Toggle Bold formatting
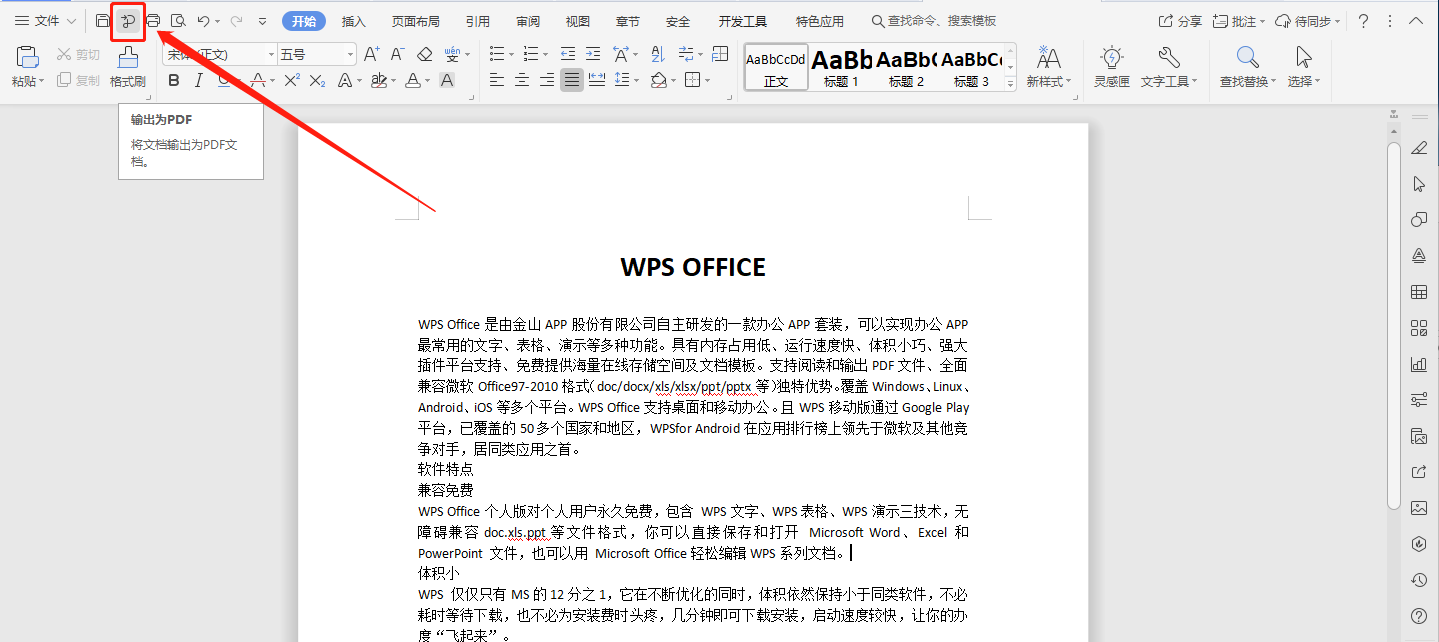Screen dimensions: 1439x642 coord(174,81)
